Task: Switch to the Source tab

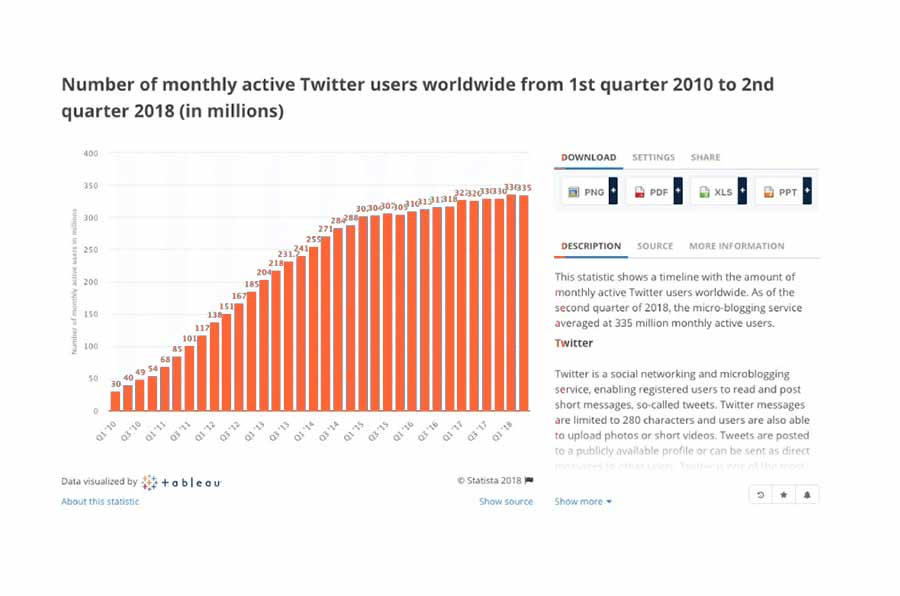Action: click(655, 245)
